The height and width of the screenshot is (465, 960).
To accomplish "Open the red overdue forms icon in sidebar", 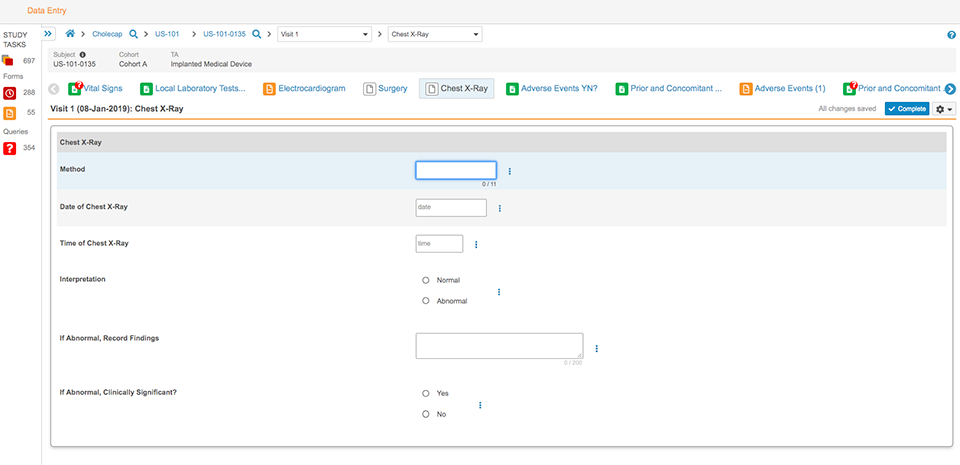I will (x=9, y=92).
